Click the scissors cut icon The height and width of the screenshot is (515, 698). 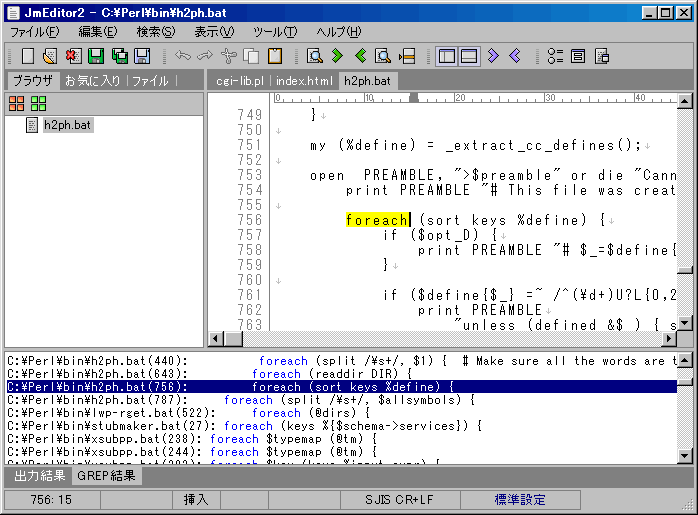pos(229,56)
